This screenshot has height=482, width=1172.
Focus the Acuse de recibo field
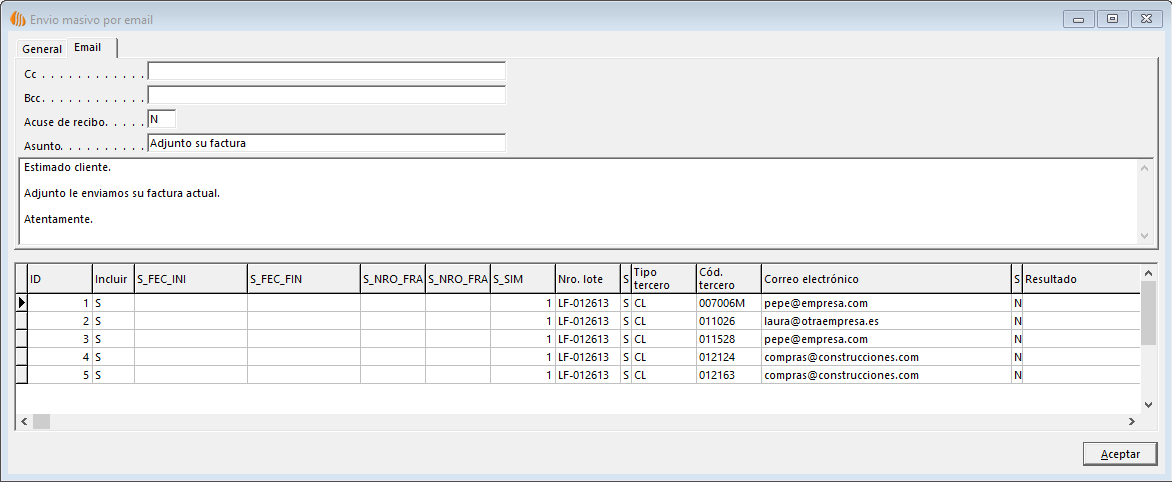point(161,119)
